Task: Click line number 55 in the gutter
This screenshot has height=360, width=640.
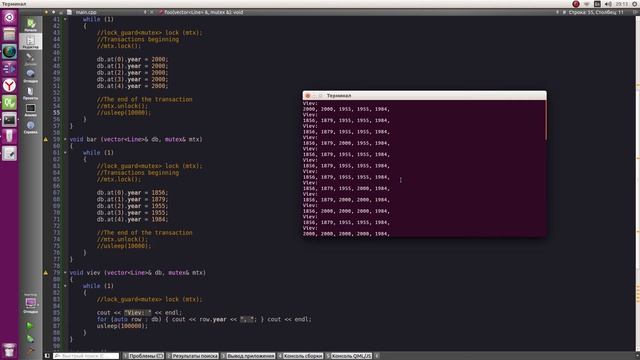Action: coord(56,113)
